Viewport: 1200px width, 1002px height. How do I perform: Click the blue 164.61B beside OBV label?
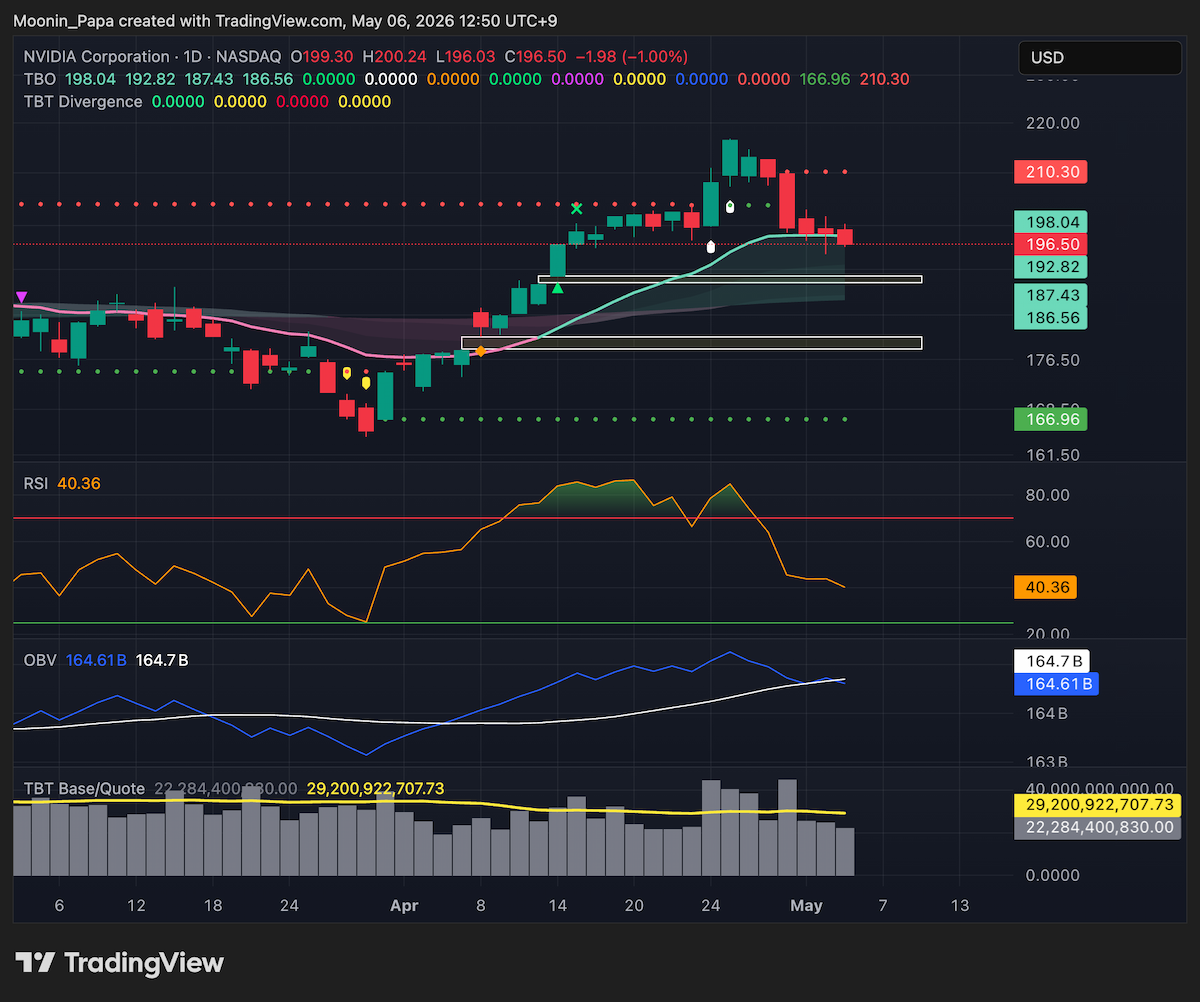[99, 660]
